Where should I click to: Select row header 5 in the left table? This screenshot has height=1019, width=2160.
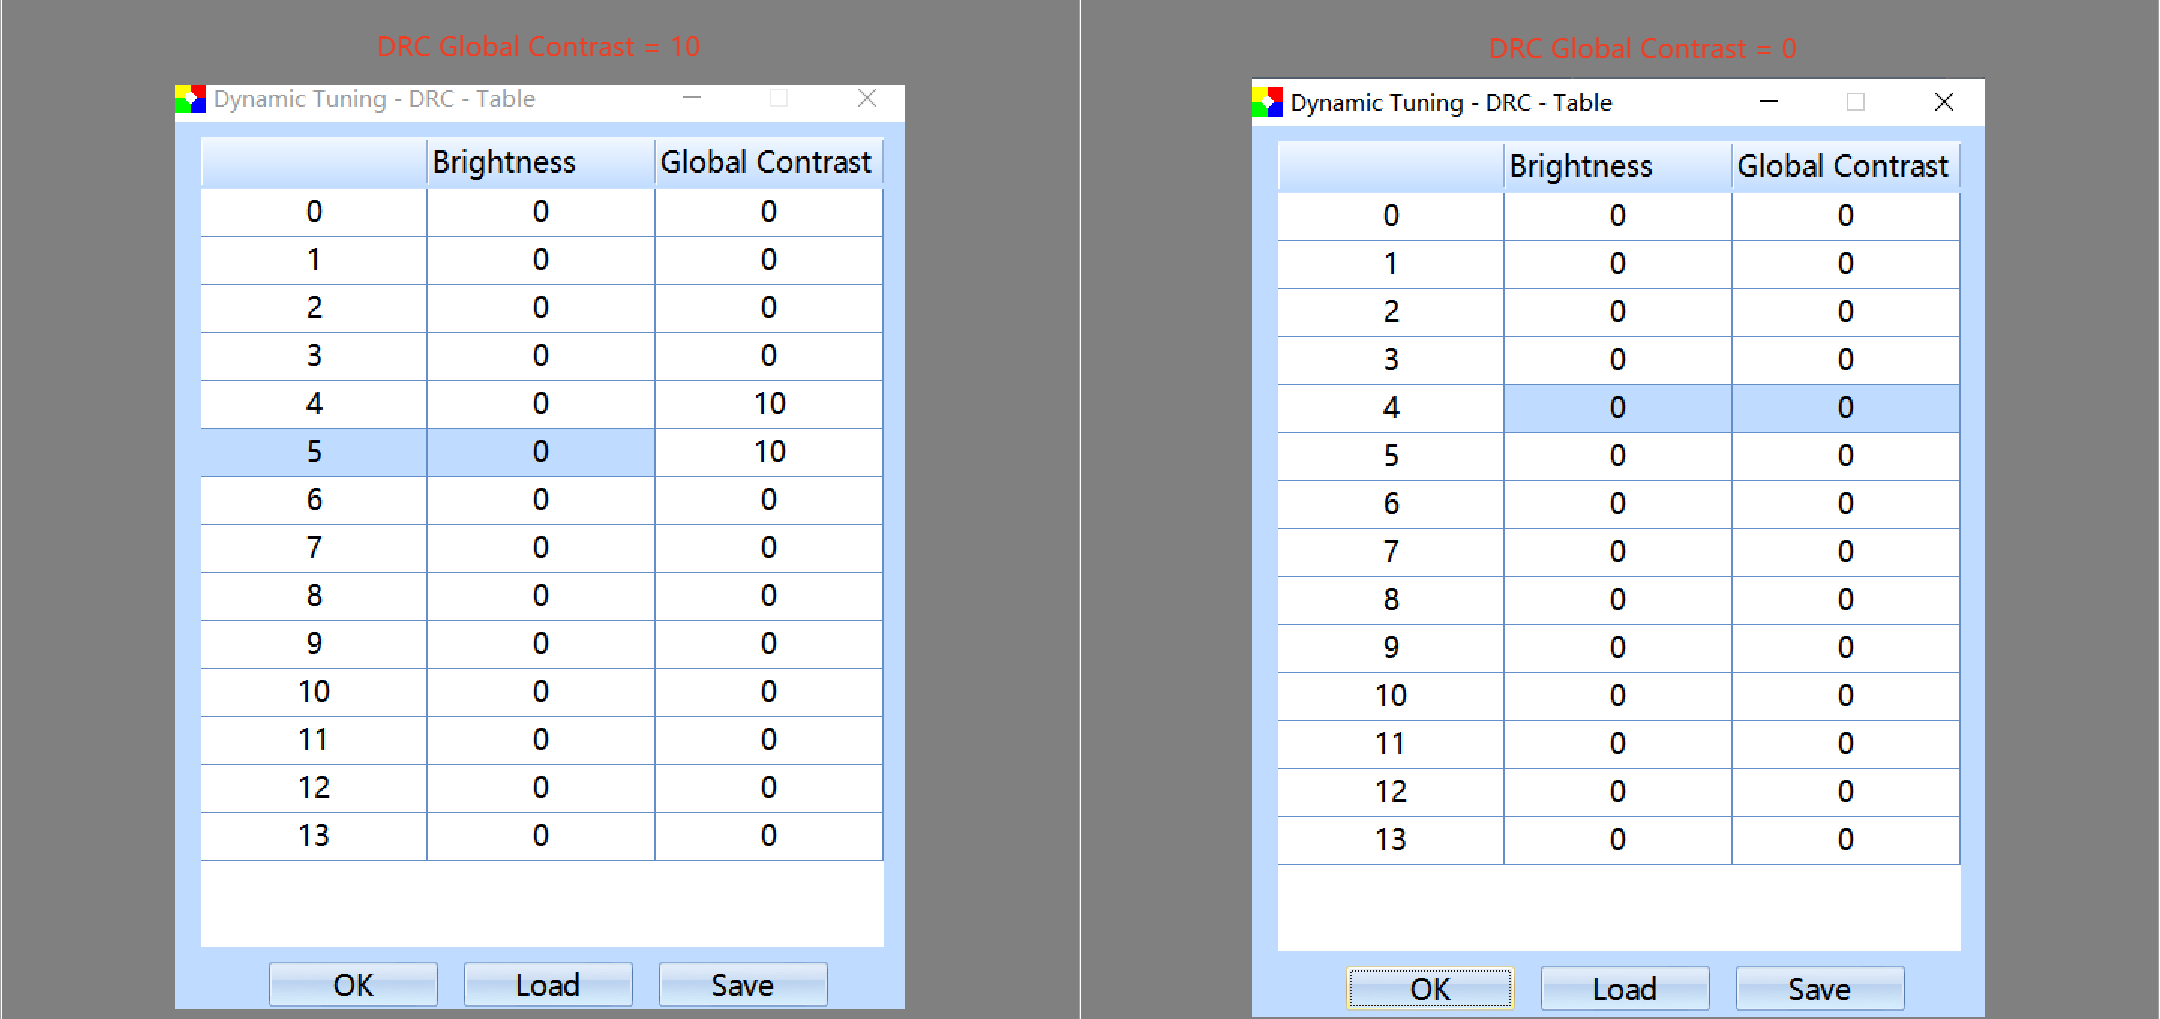(x=314, y=451)
